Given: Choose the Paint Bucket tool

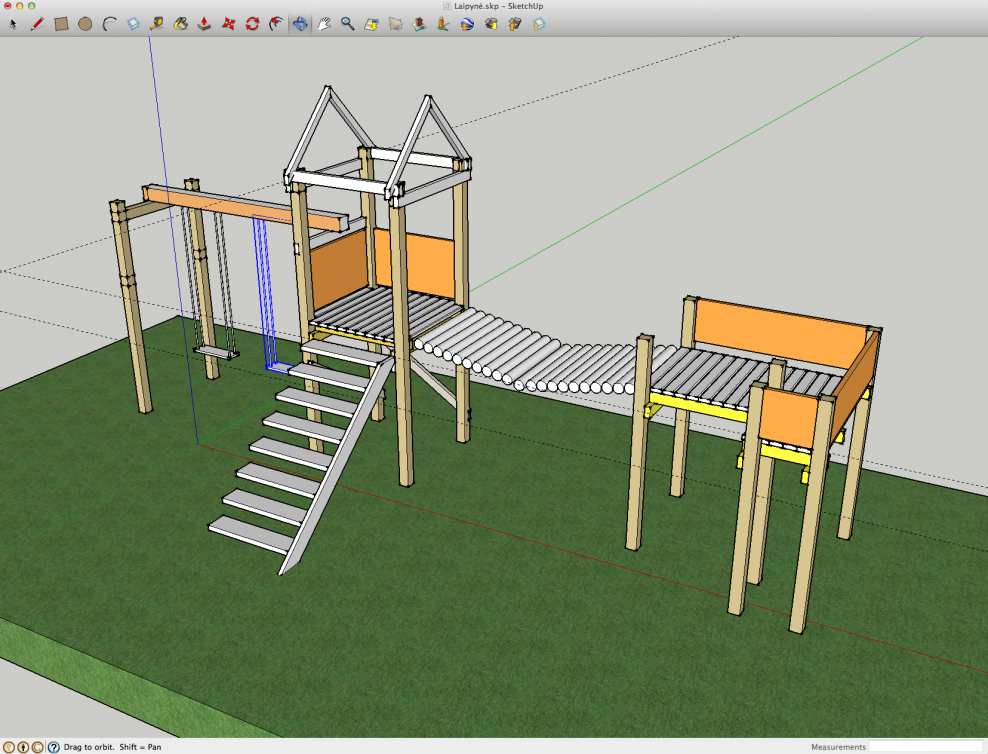Looking at the screenshot, I should click(181, 24).
